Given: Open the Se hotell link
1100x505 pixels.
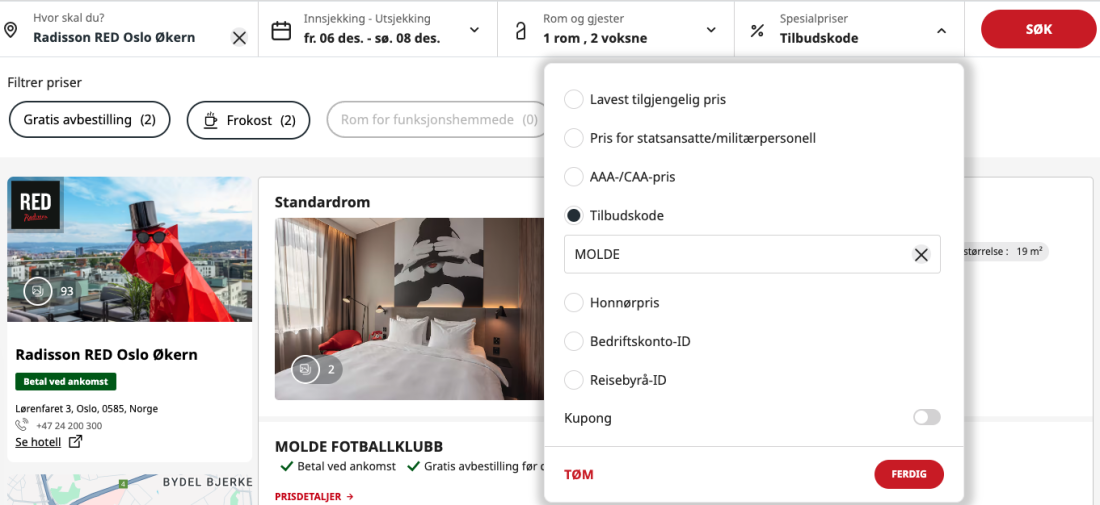Looking at the screenshot, I should coord(39,442).
